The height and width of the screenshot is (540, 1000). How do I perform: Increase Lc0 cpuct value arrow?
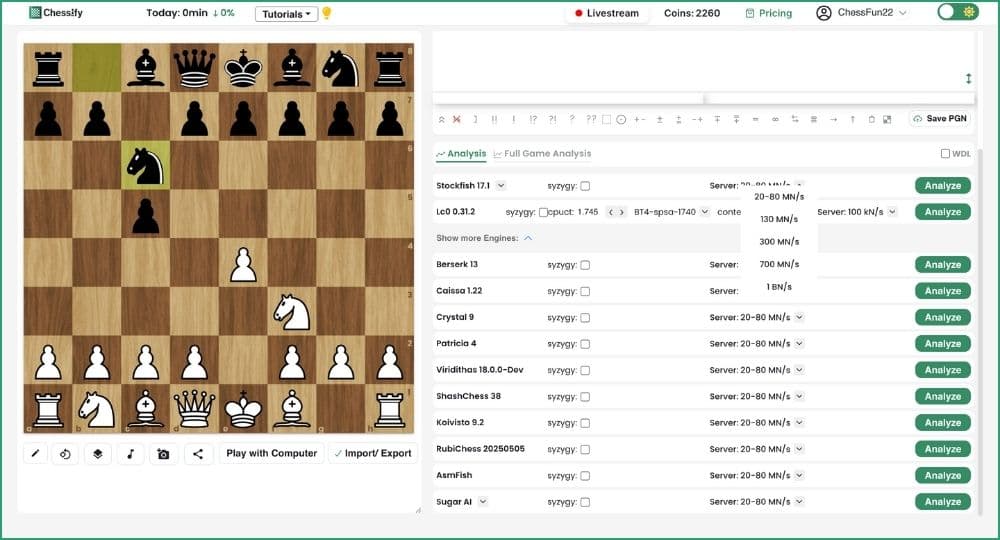click(622, 212)
